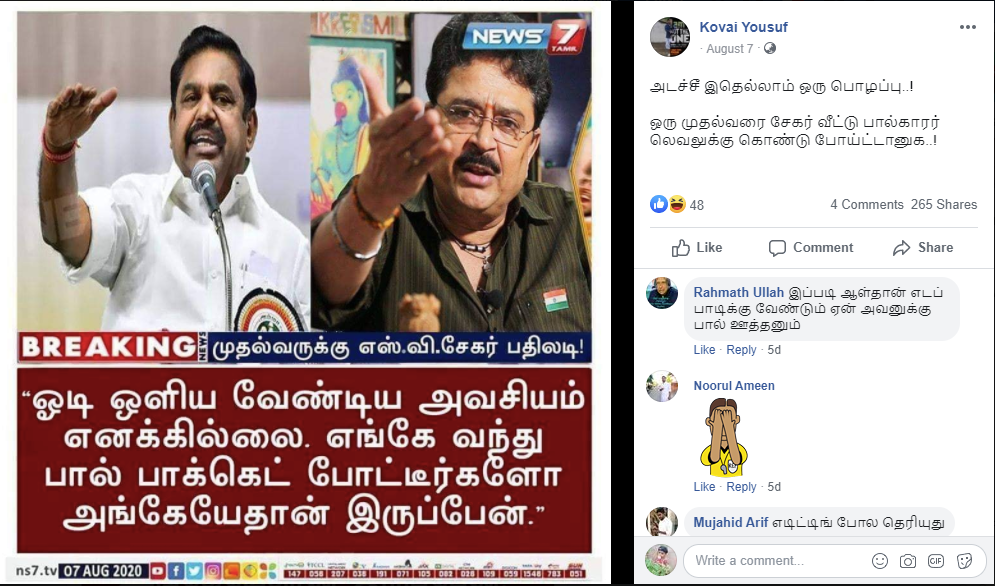This screenshot has width=995, height=586.
Task: Click the public globe privacy icon
Action: coord(770,48)
